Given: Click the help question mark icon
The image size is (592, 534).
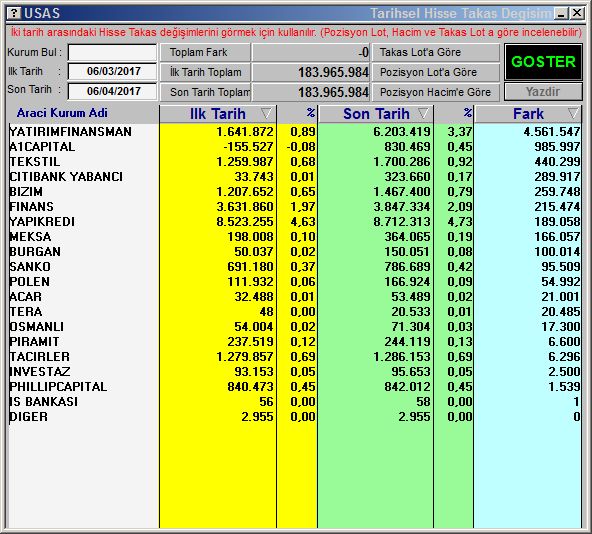Looking at the screenshot, I should 14,13.
